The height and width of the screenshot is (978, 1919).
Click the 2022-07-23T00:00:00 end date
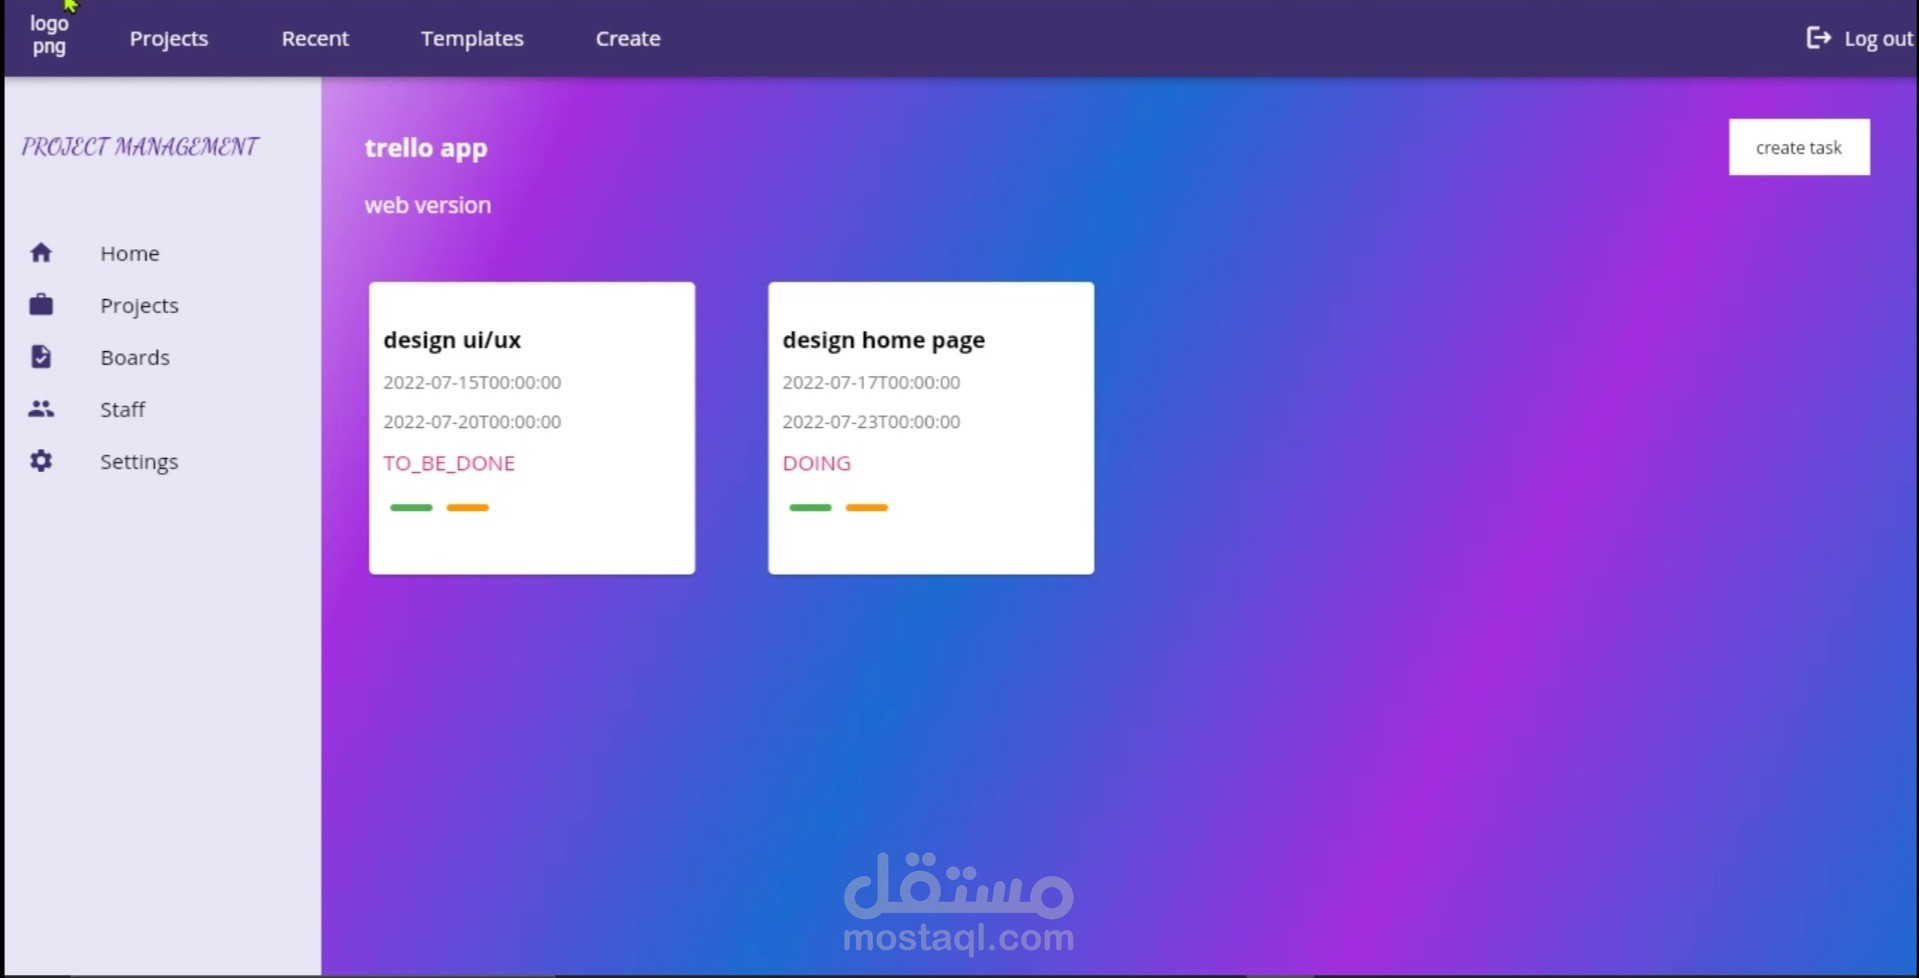[871, 422]
